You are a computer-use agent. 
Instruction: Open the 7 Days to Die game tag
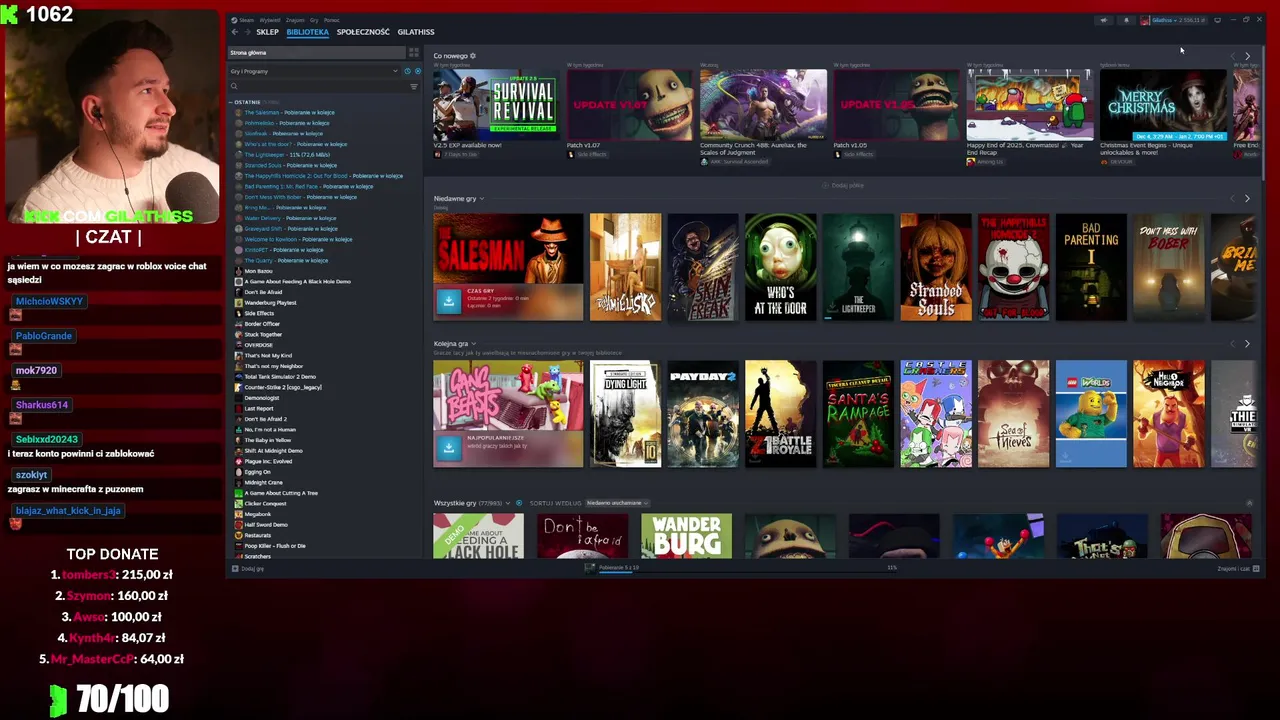click(455, 154)
